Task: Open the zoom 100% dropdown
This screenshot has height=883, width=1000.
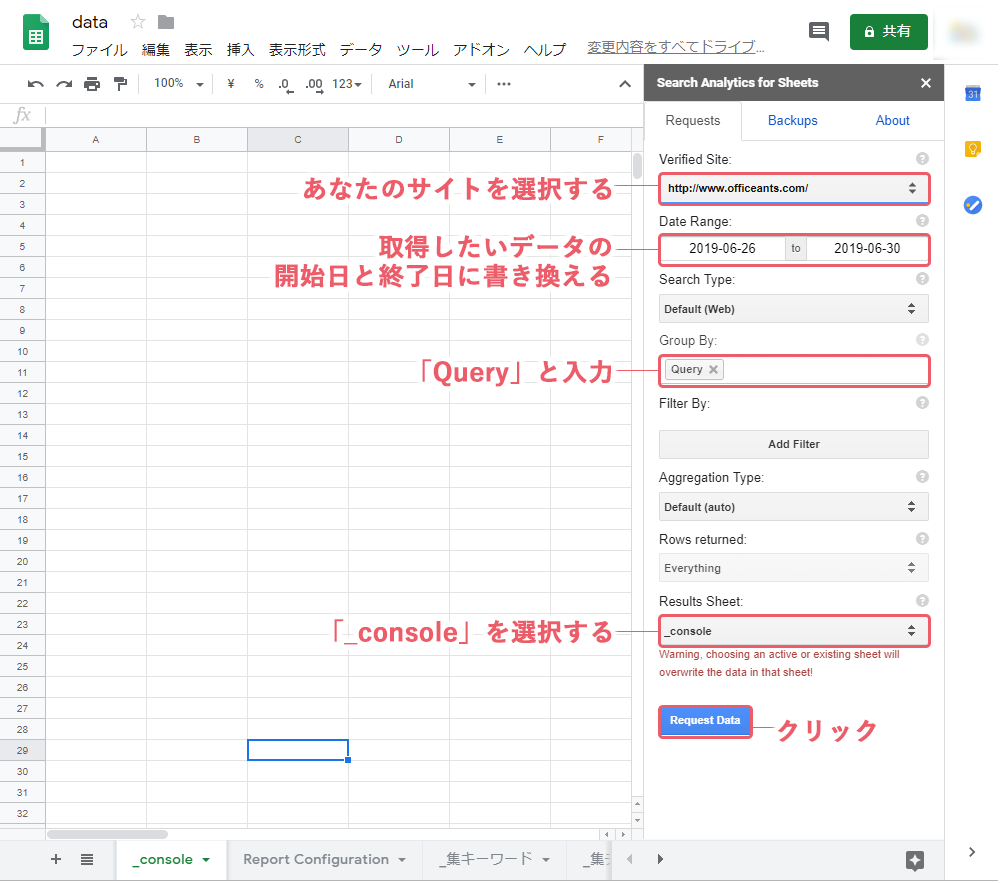Action: tap(178, 84)
